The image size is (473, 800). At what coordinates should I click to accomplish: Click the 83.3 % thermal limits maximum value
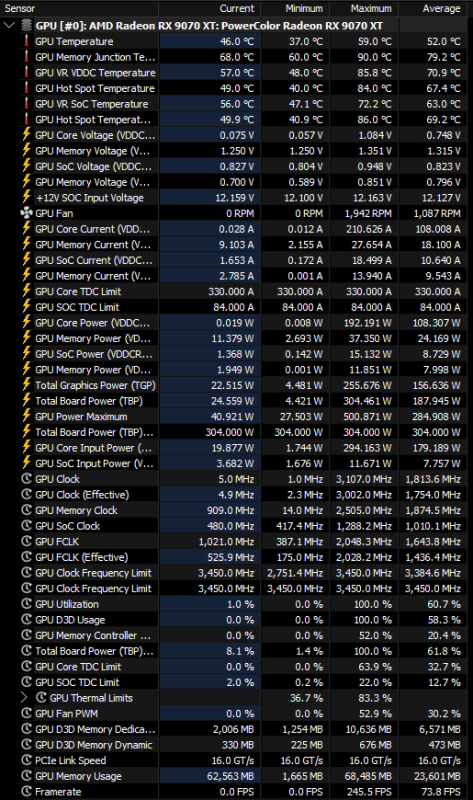click(x=375, y=698)
